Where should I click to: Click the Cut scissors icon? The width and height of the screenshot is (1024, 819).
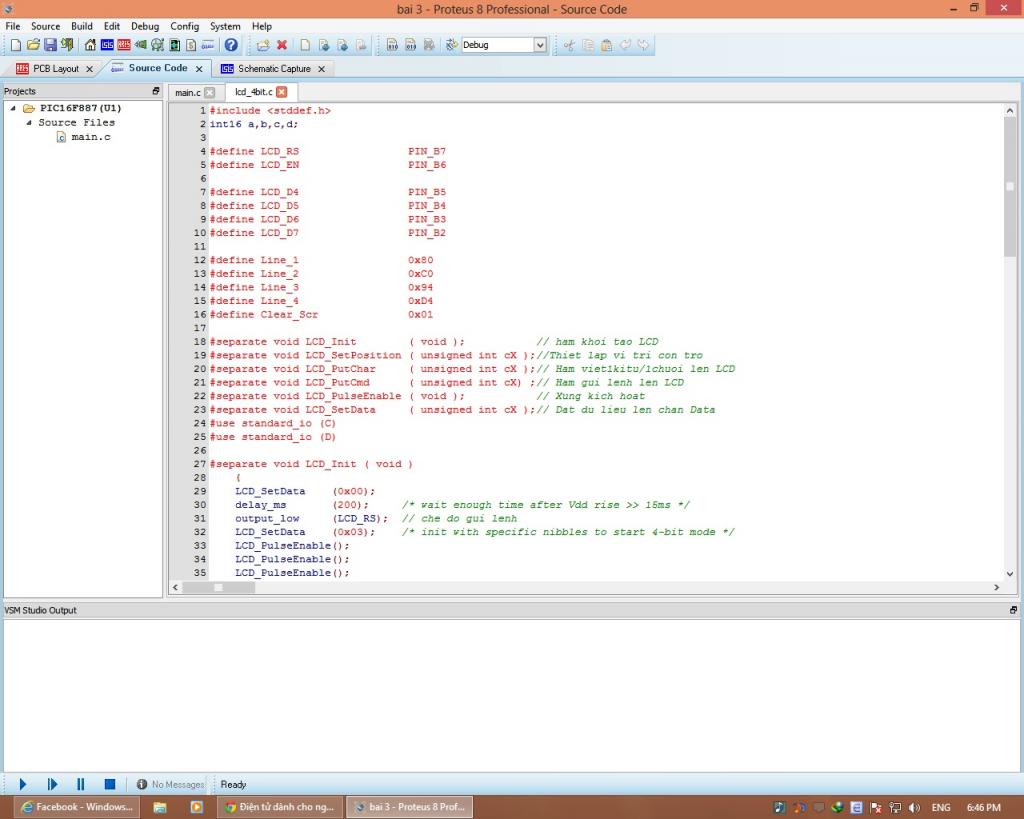[569, 45]
